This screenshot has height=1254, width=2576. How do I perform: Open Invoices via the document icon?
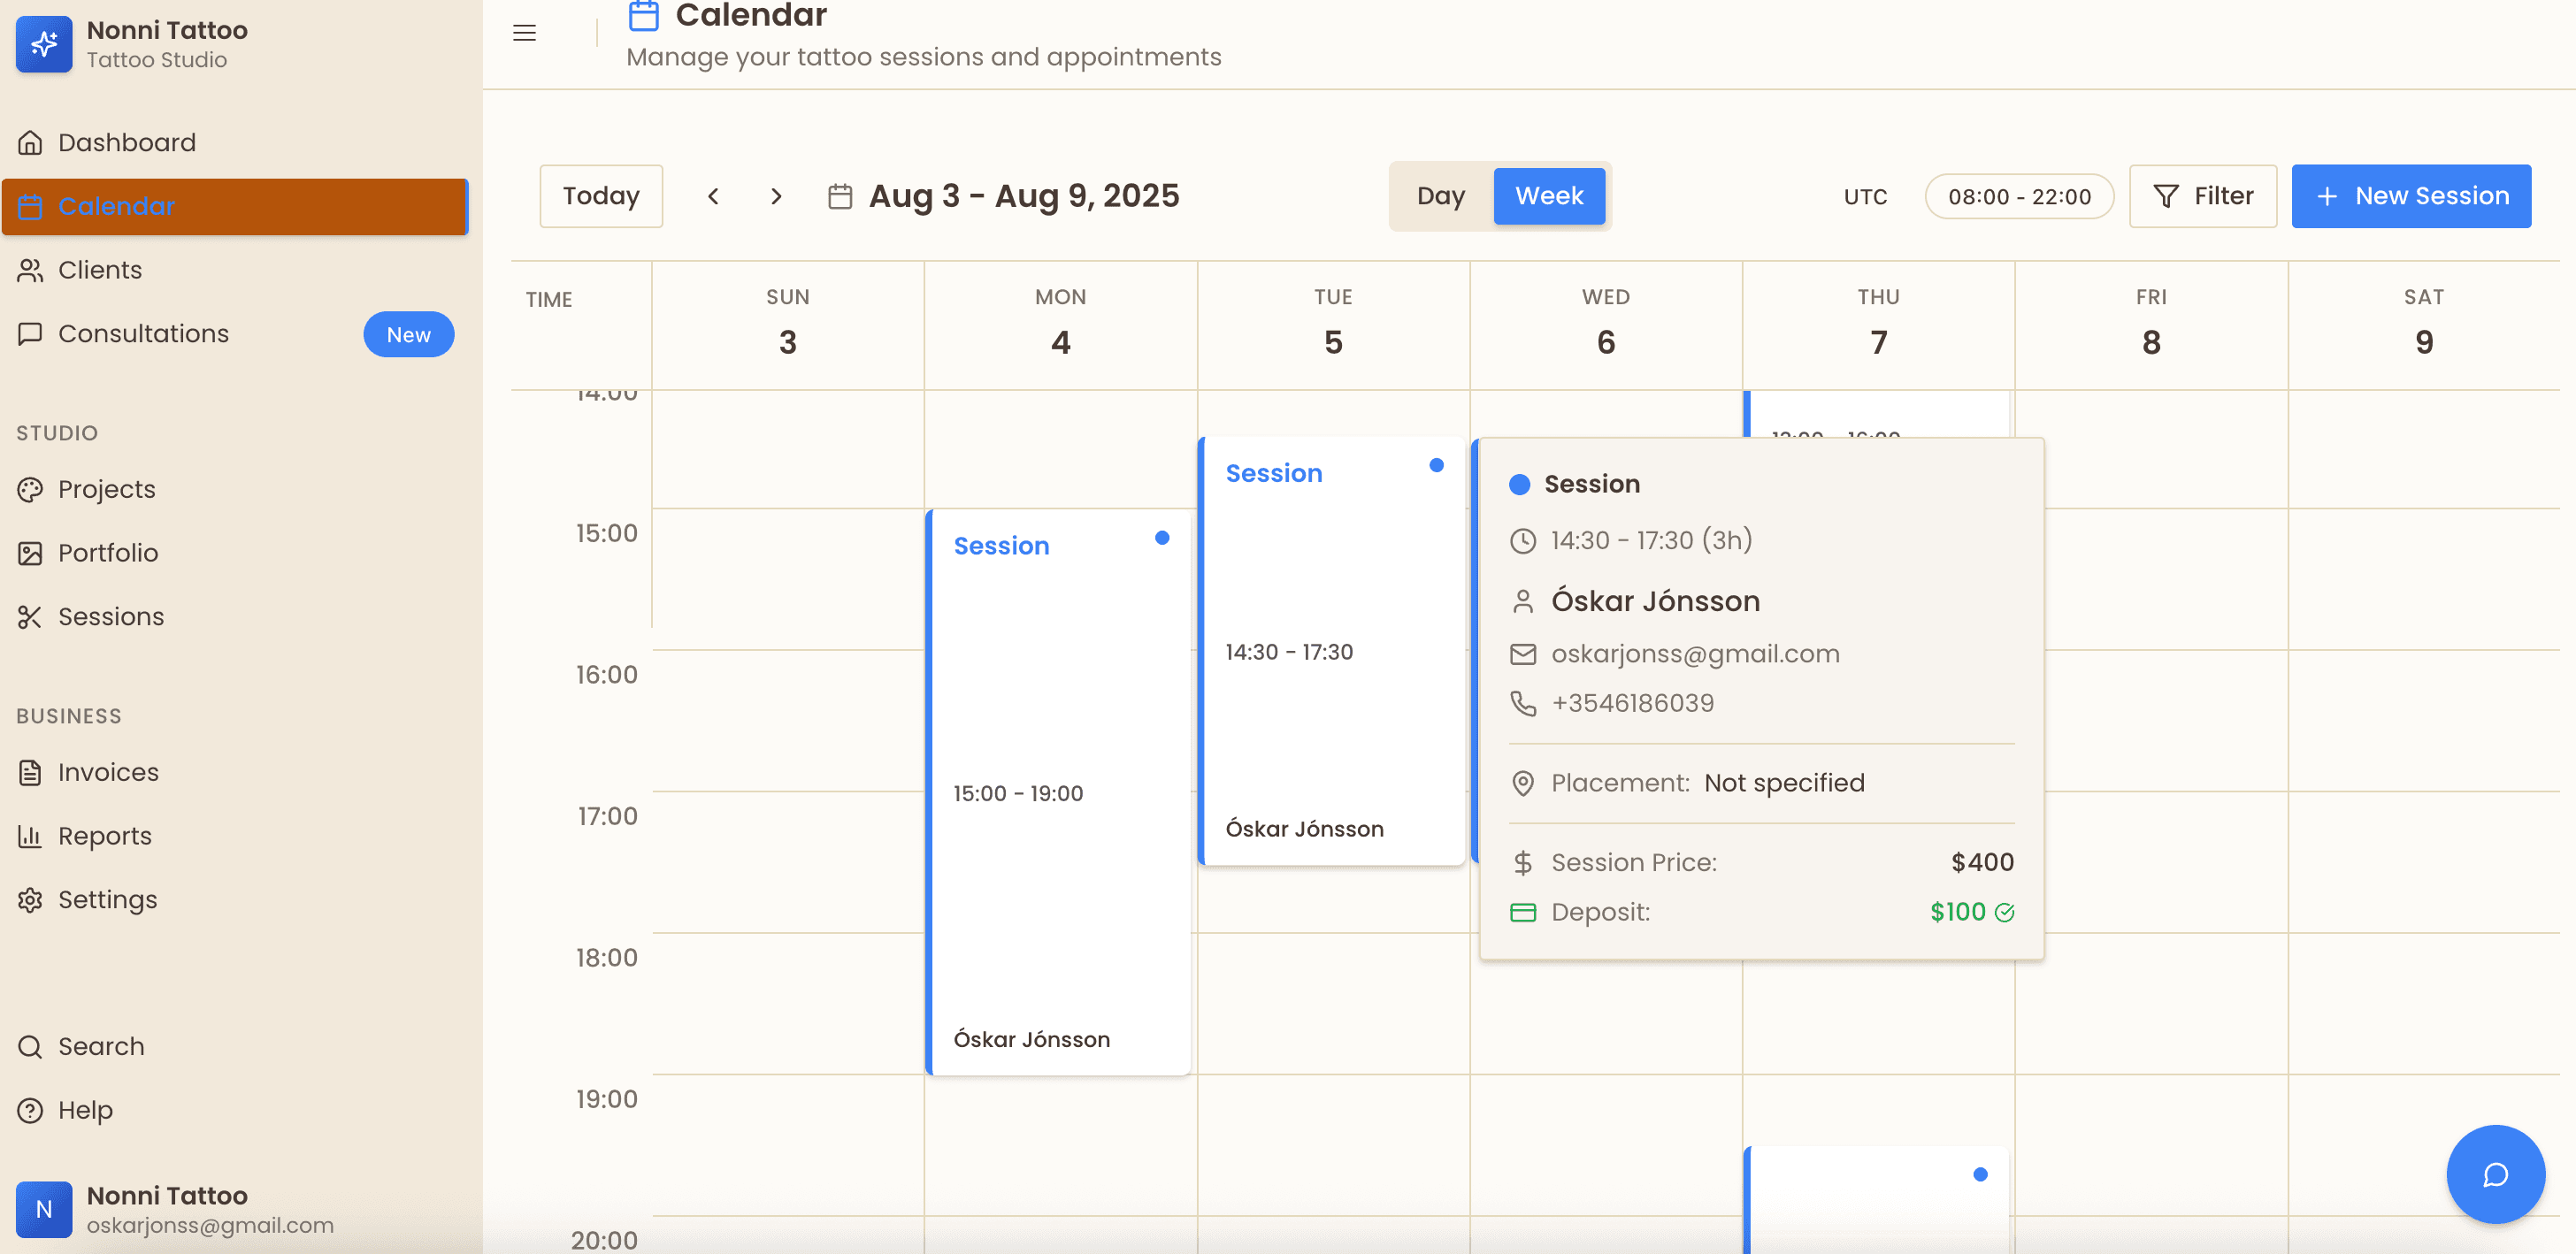click(30, 772)
